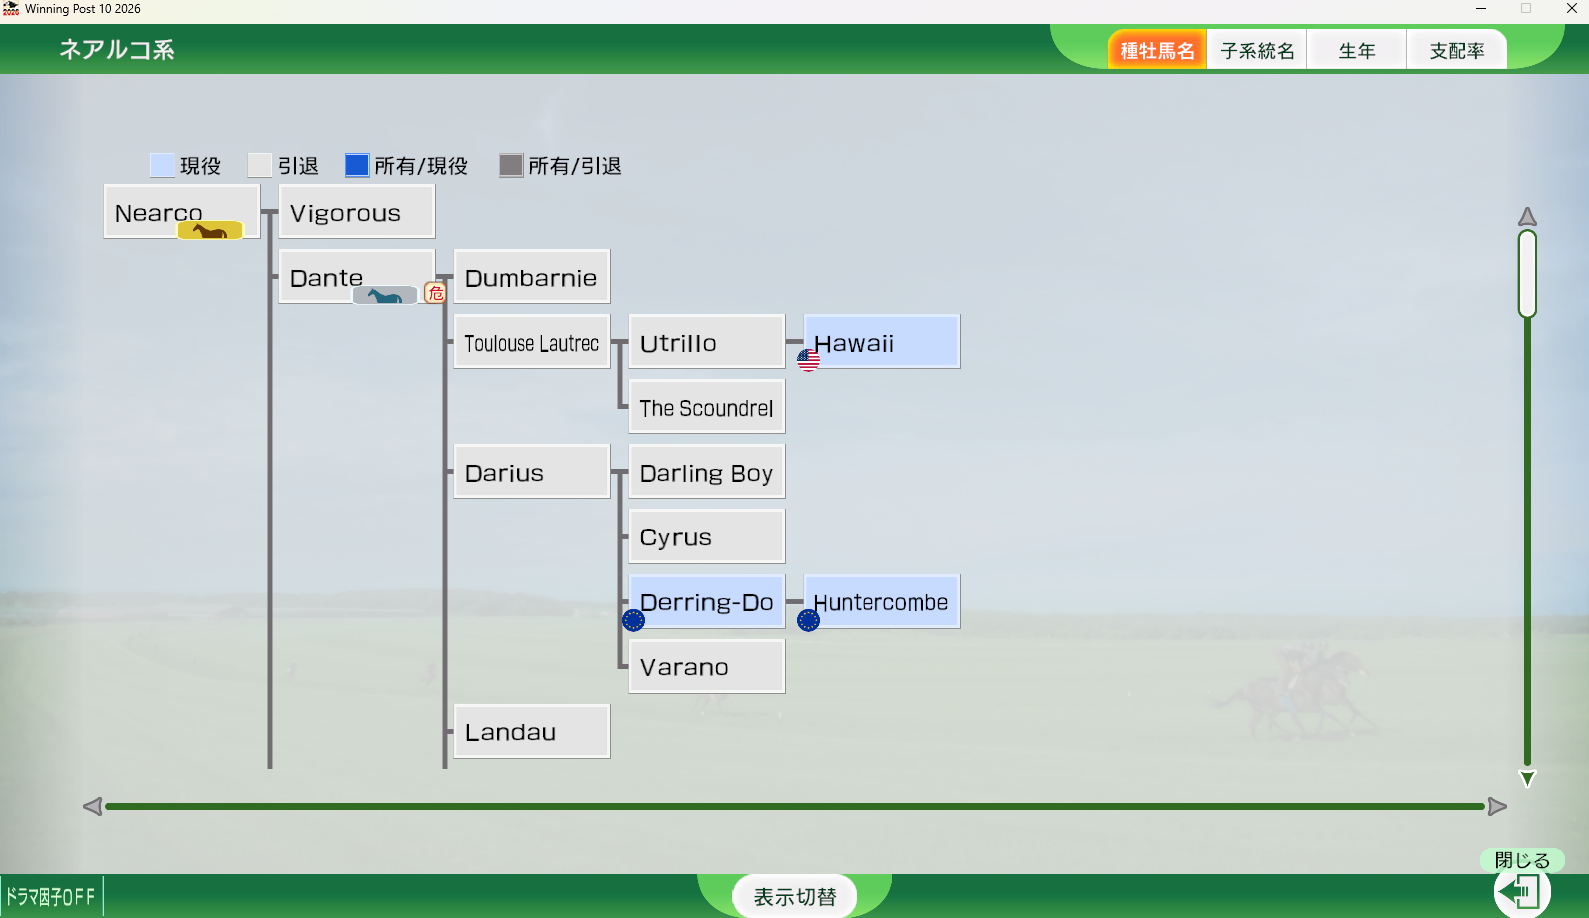Viewport: 1589px width, 918px height.
Task: Click the vertical scrollbar down arrow
Action: (1527, 778)
